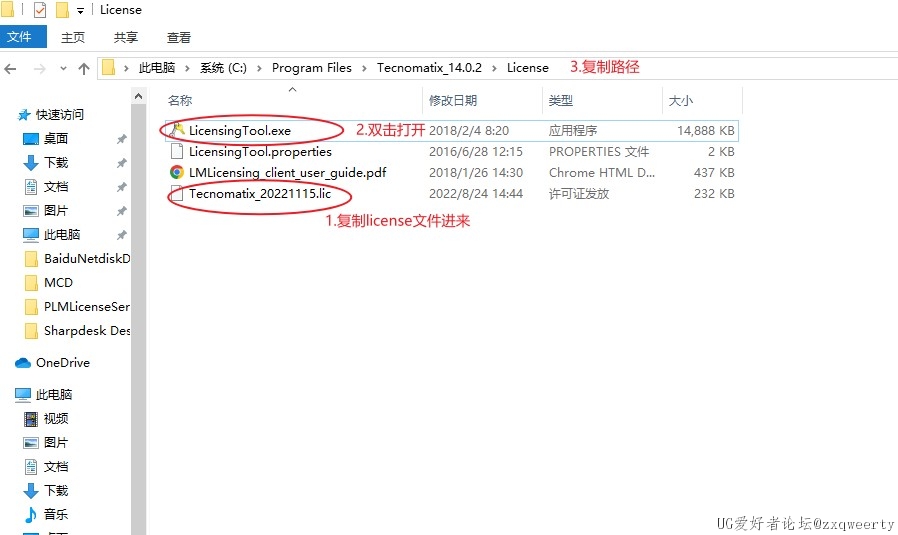The image size is (898, 535).
Task: Expand chevron after Program Files breadcrumb
Action: click(364, 68)
